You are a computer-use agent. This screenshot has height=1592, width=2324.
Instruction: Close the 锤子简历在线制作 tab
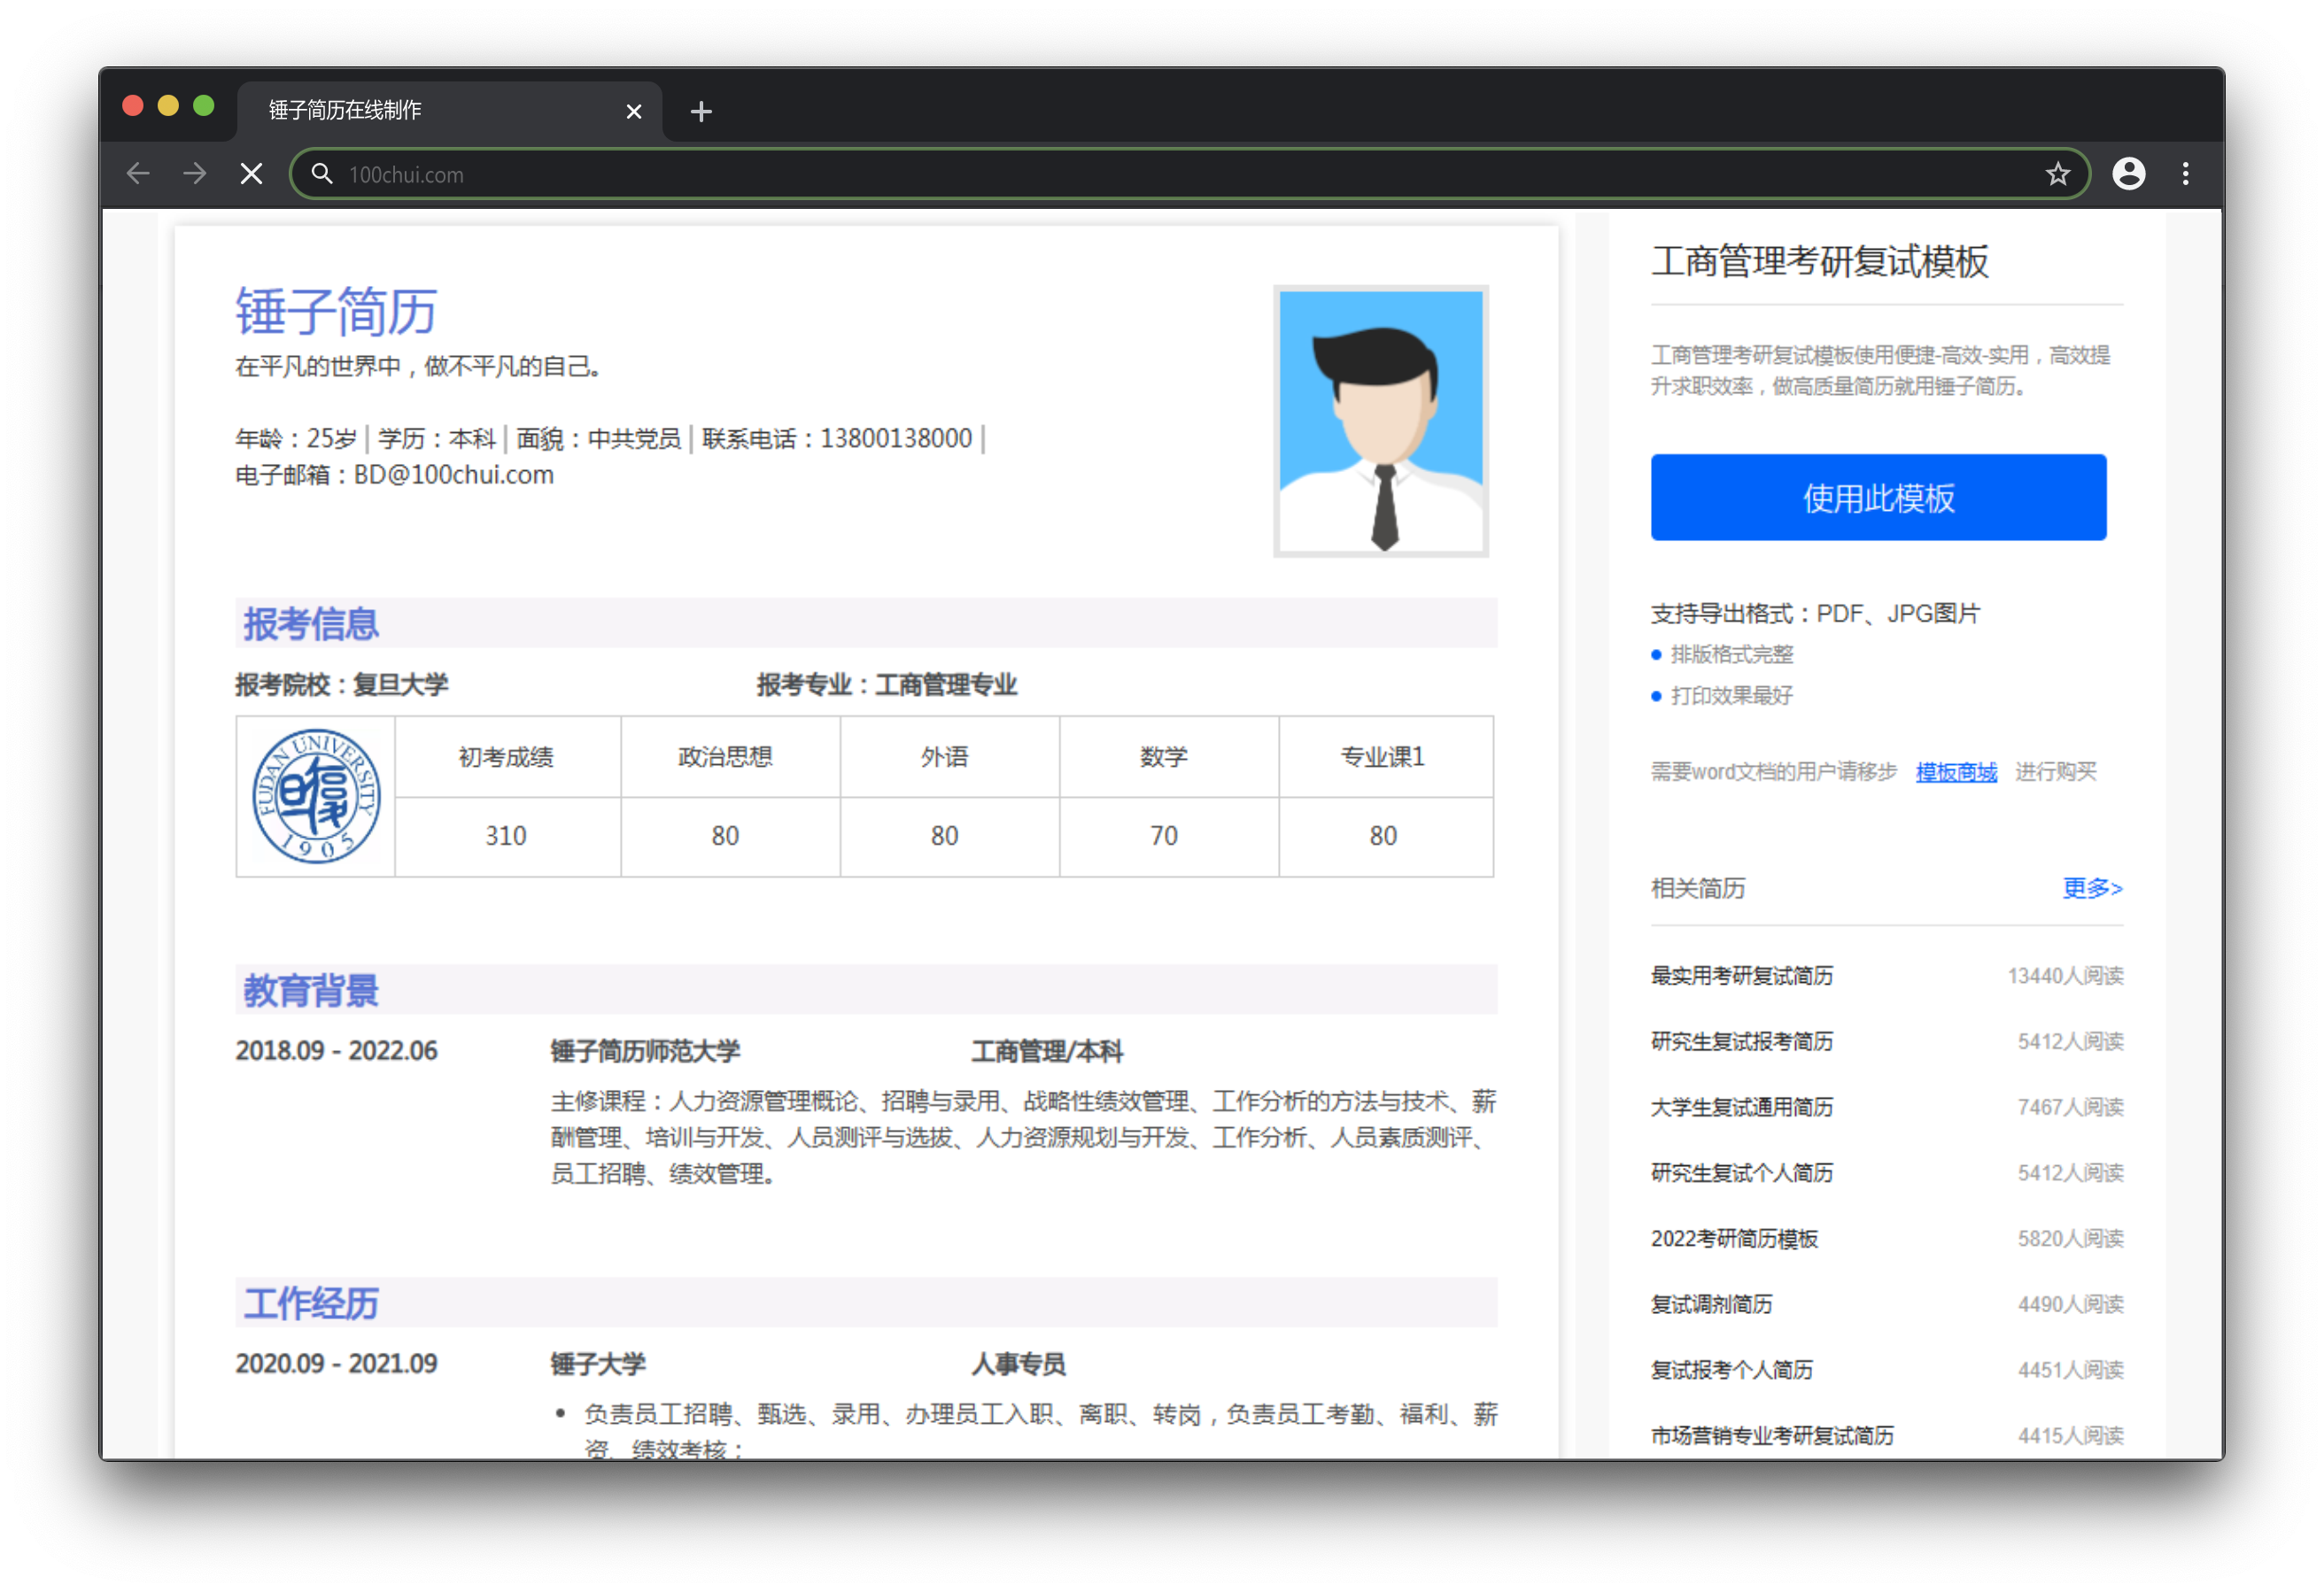click(634, 111)
